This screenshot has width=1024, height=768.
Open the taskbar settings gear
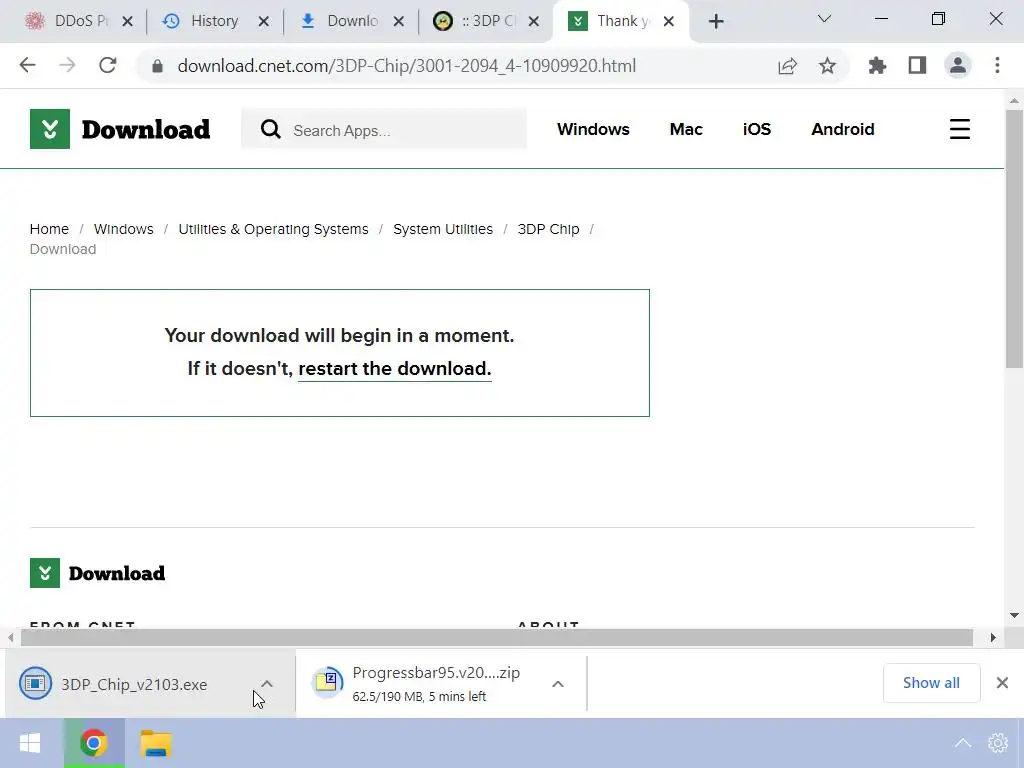click(998, 743)
